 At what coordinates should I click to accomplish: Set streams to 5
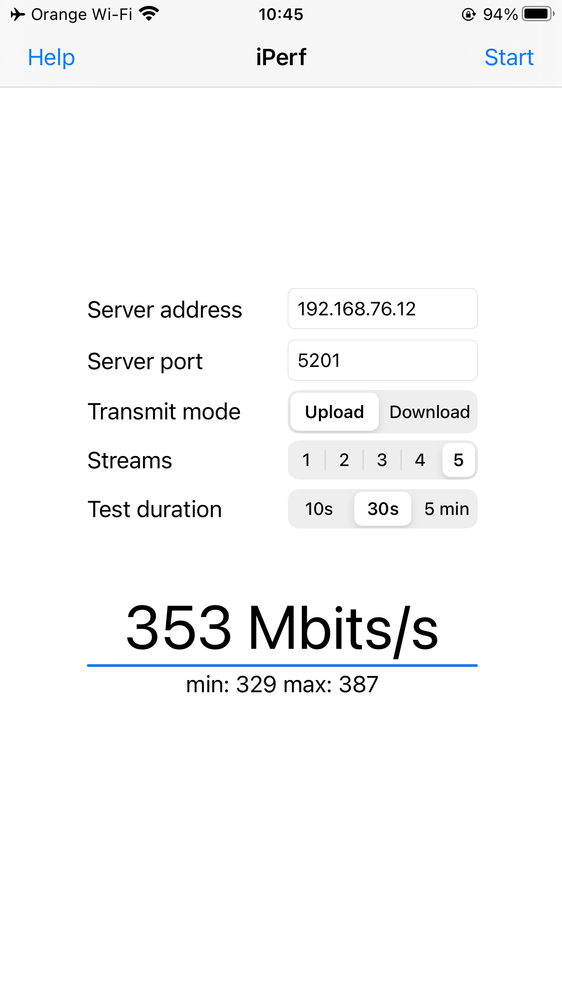tap(458, 460)
